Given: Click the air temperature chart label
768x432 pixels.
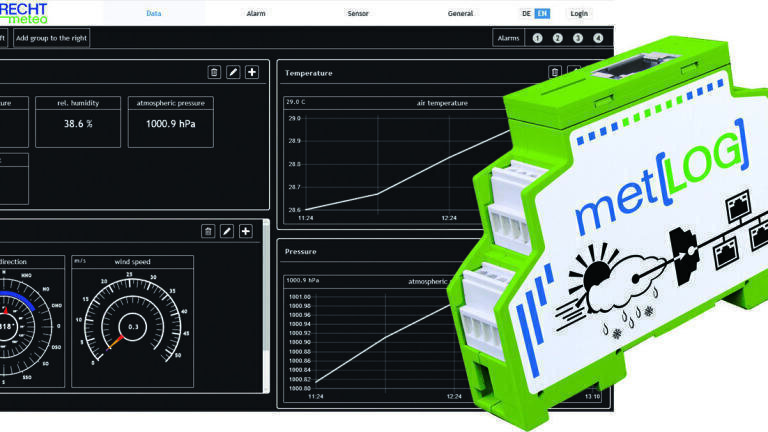Looking at the screenshot, I should tap(442, 103).
